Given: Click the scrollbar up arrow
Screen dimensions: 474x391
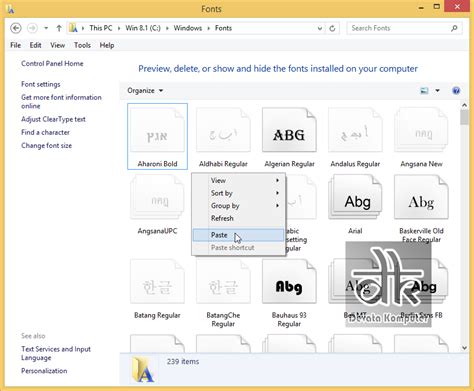Looking at the screenshot, I should click(464, 105).
